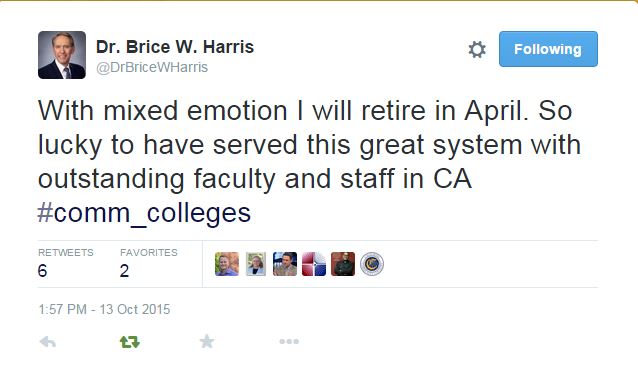
Task: Open Dr. Brice W. Harris profile photo
Action: [62, 55]
